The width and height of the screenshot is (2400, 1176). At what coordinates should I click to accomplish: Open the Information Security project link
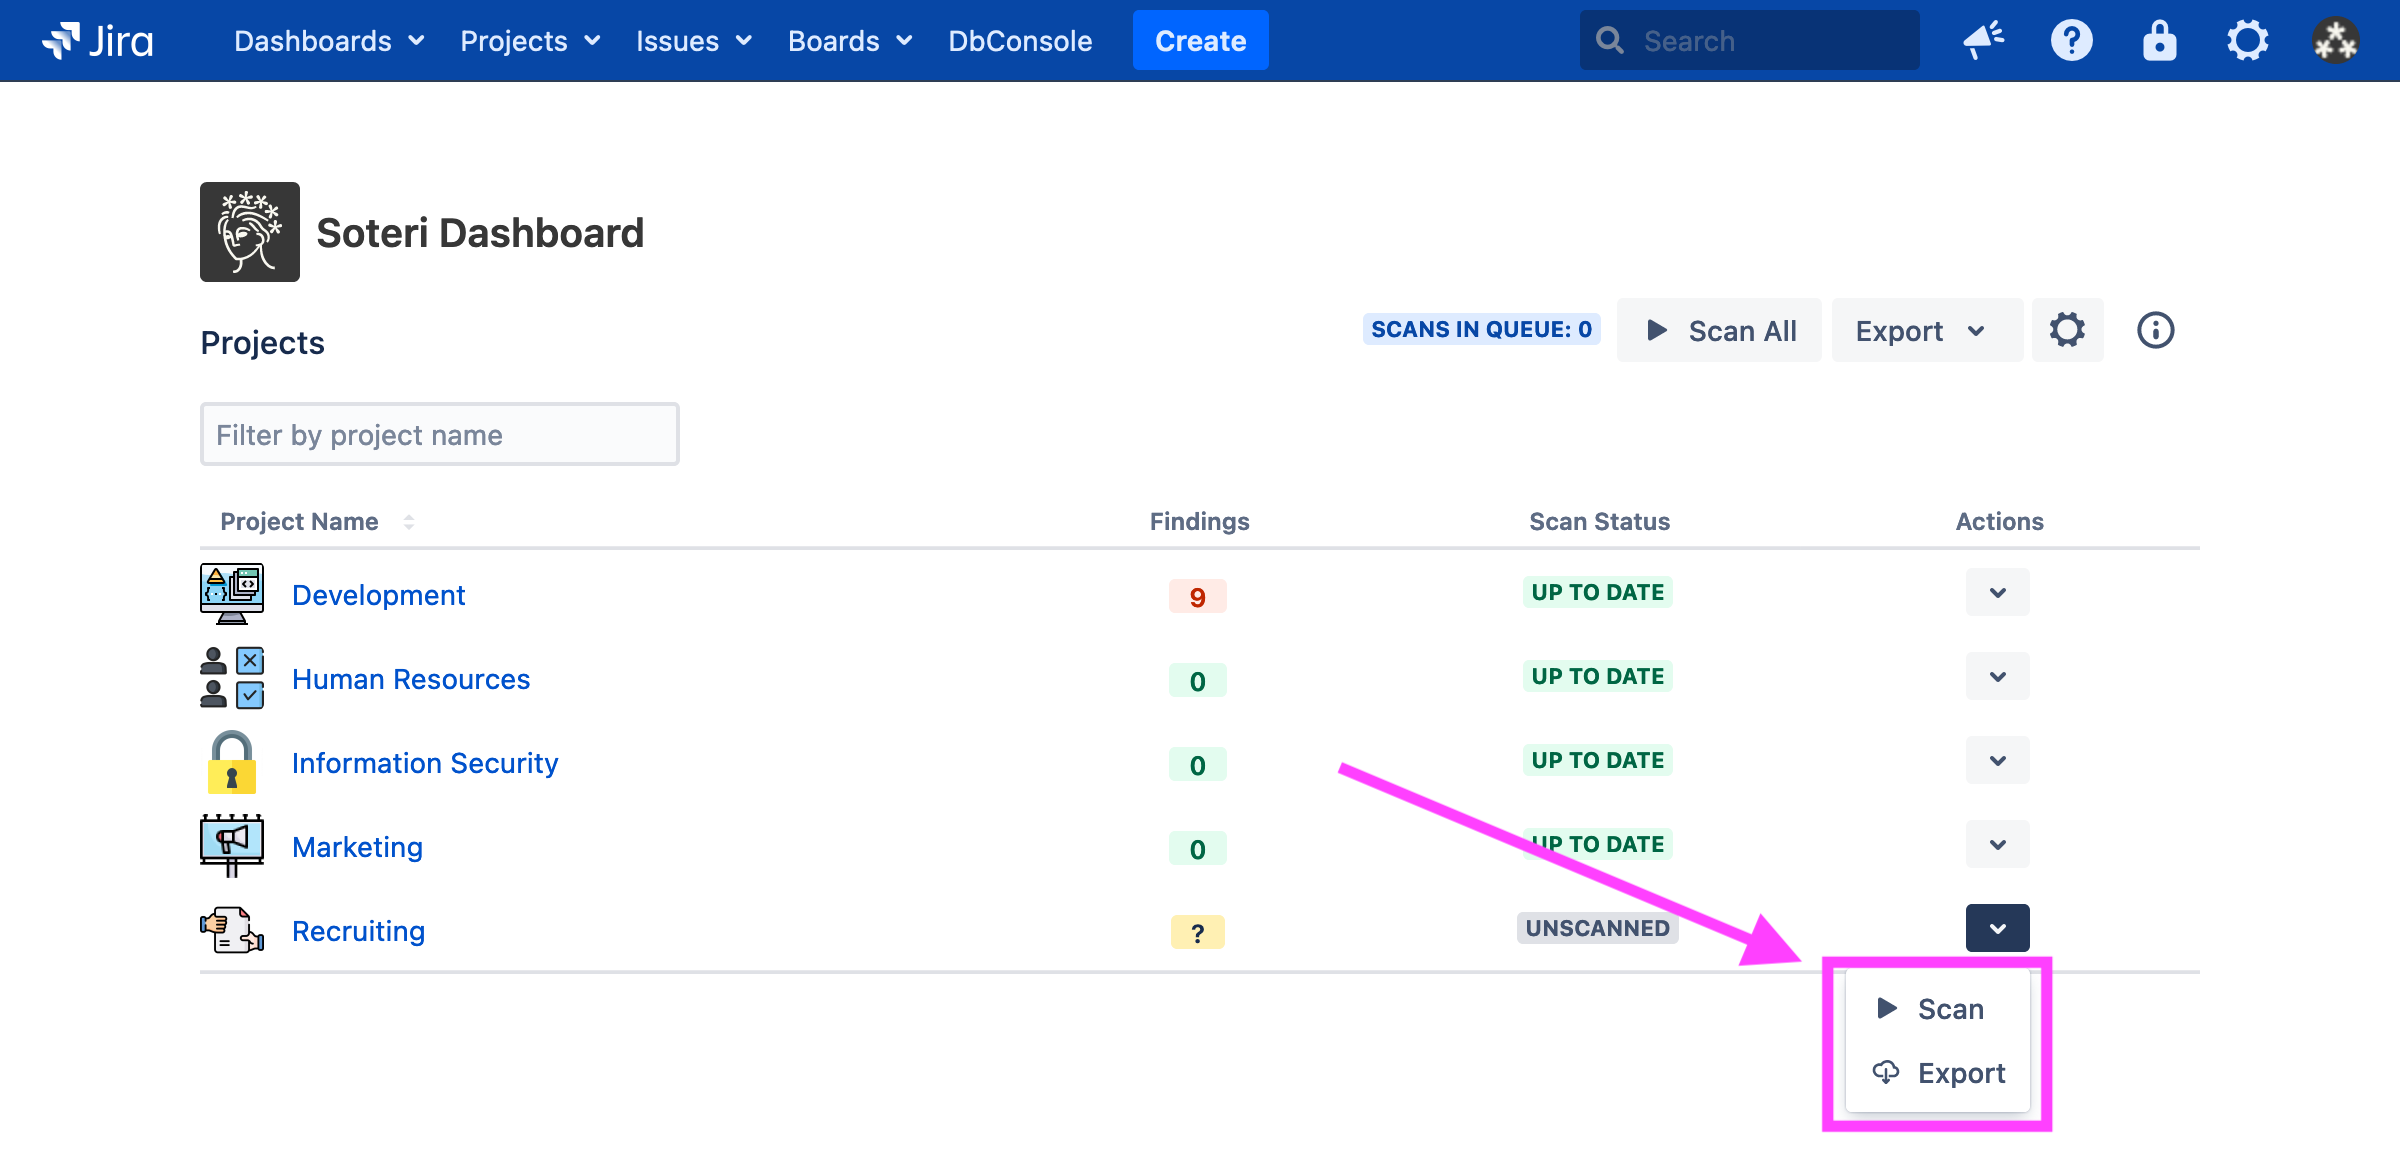[x=424, y=763]
